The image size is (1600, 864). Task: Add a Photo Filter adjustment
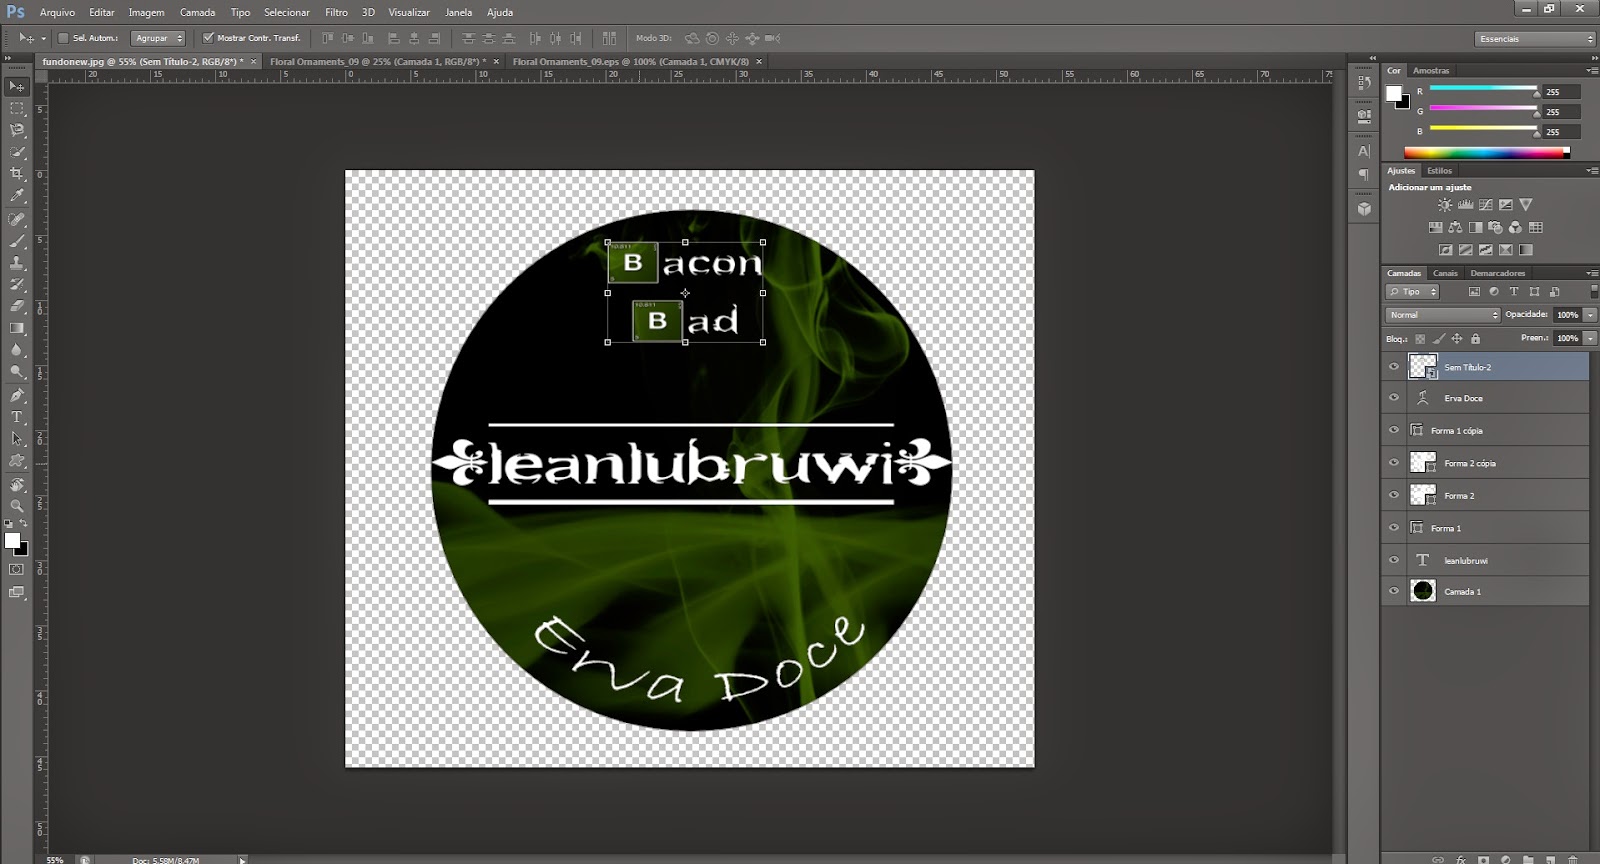pos(1495,227)
